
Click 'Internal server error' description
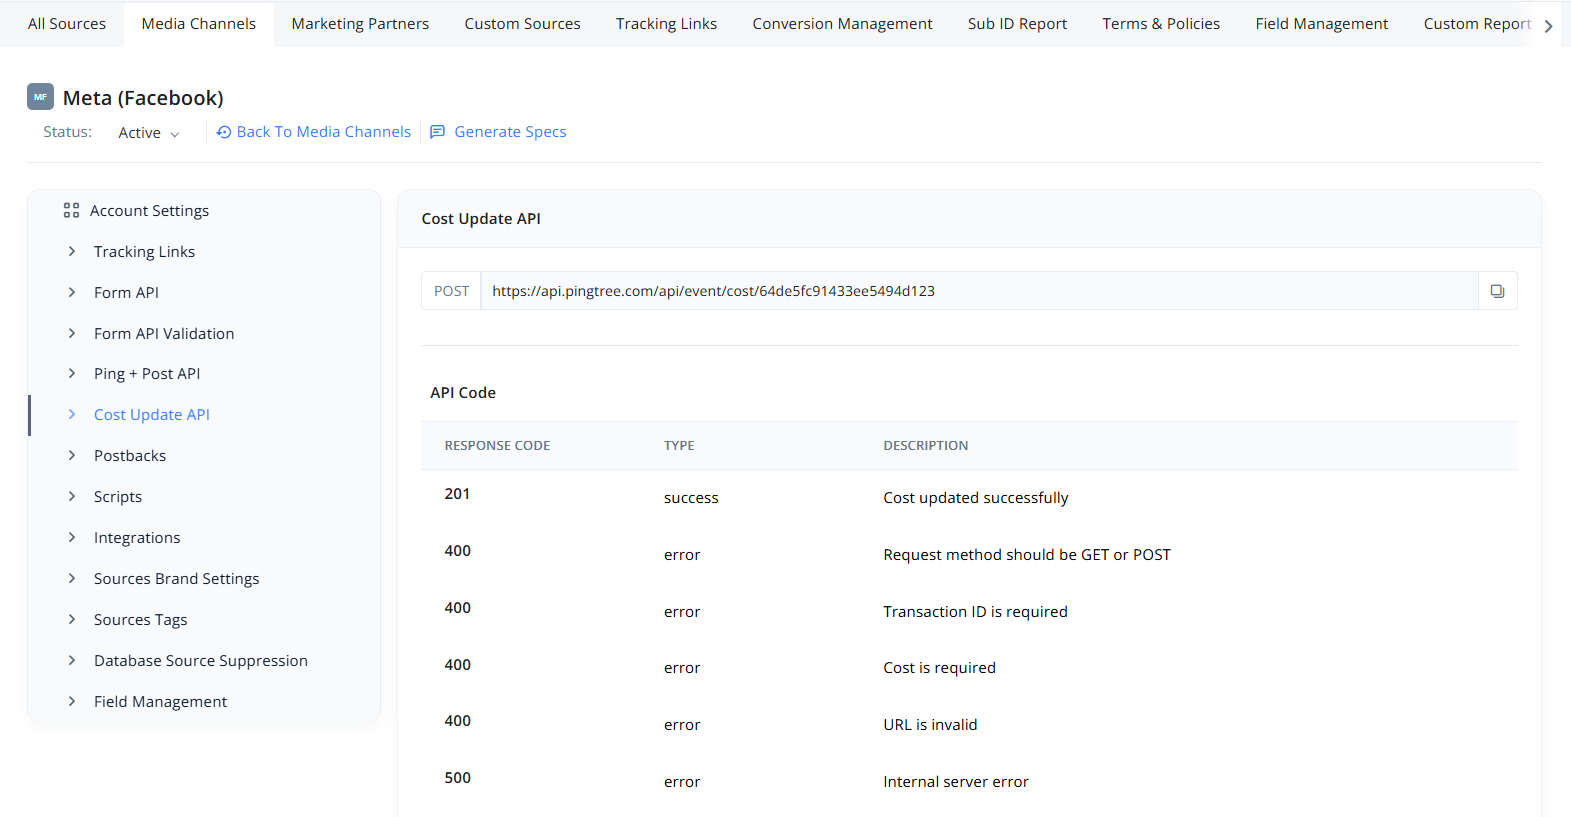coord(955,782)
